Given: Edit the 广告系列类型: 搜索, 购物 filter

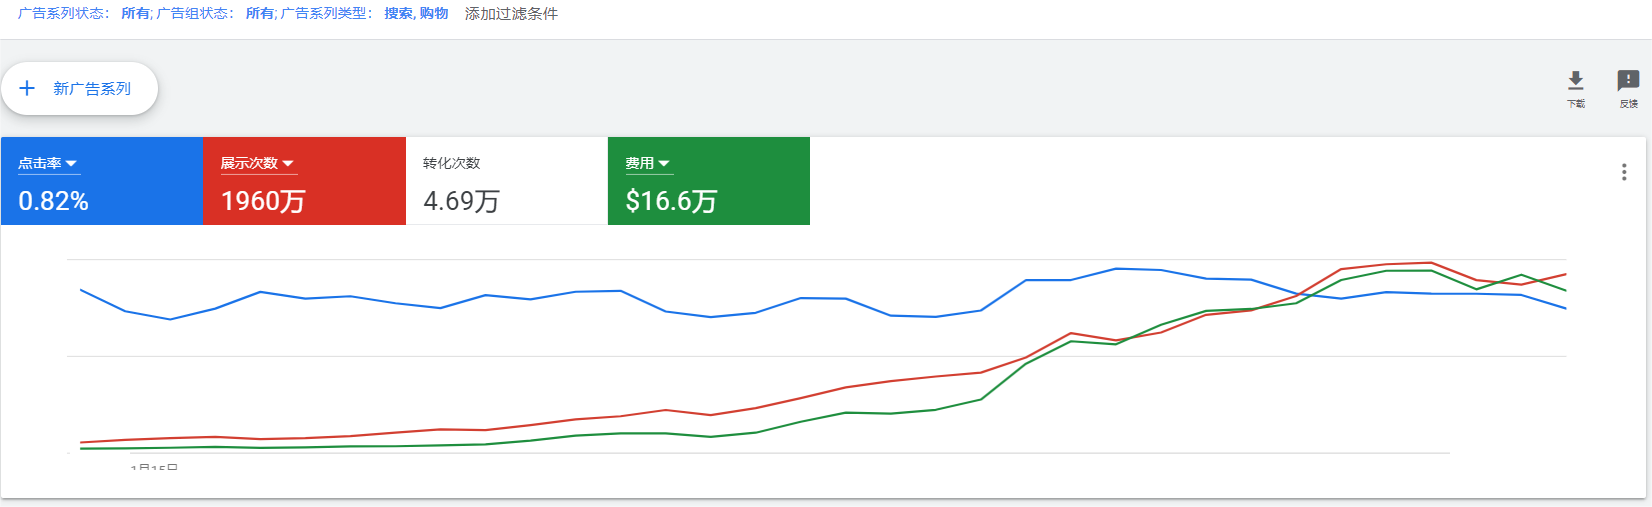Looking at the screenshot, I should [x=365, y=14].
